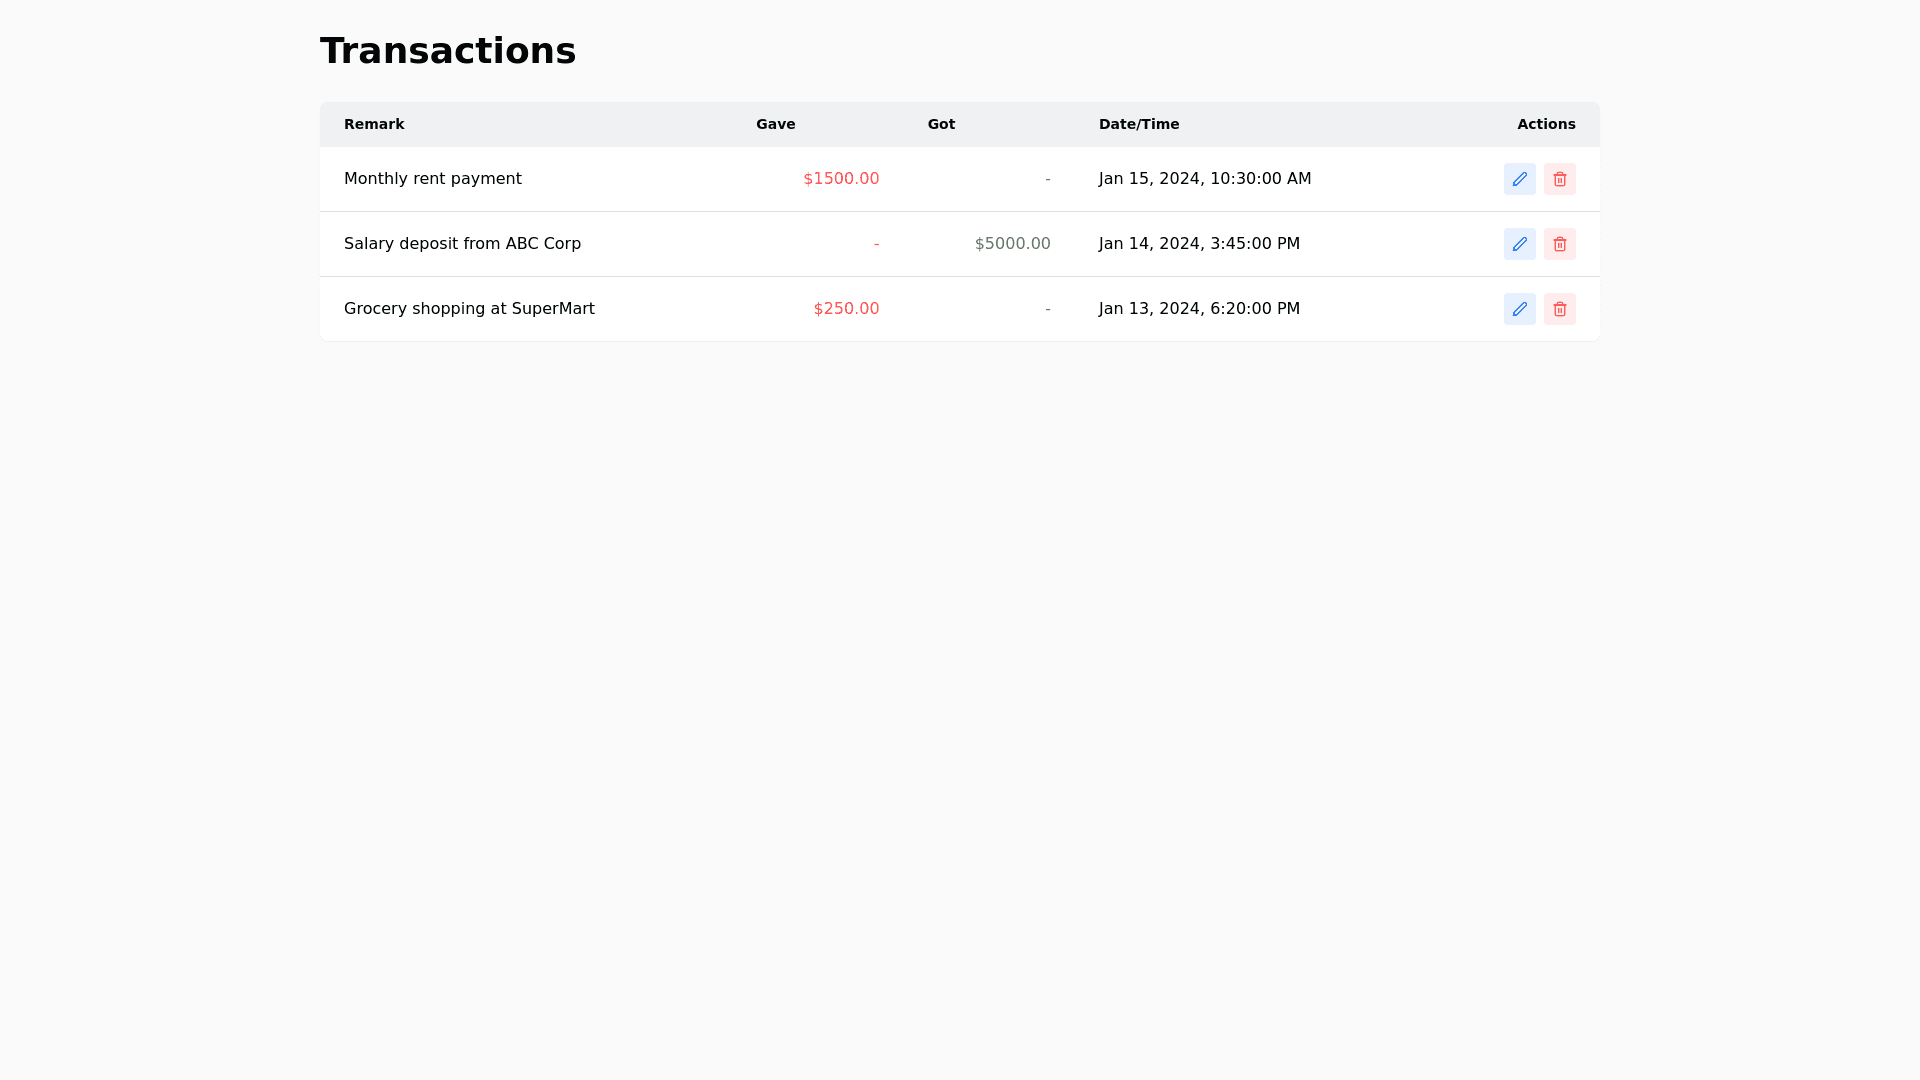Click Grocery shopping at SuperMart remark

point(469,309)
